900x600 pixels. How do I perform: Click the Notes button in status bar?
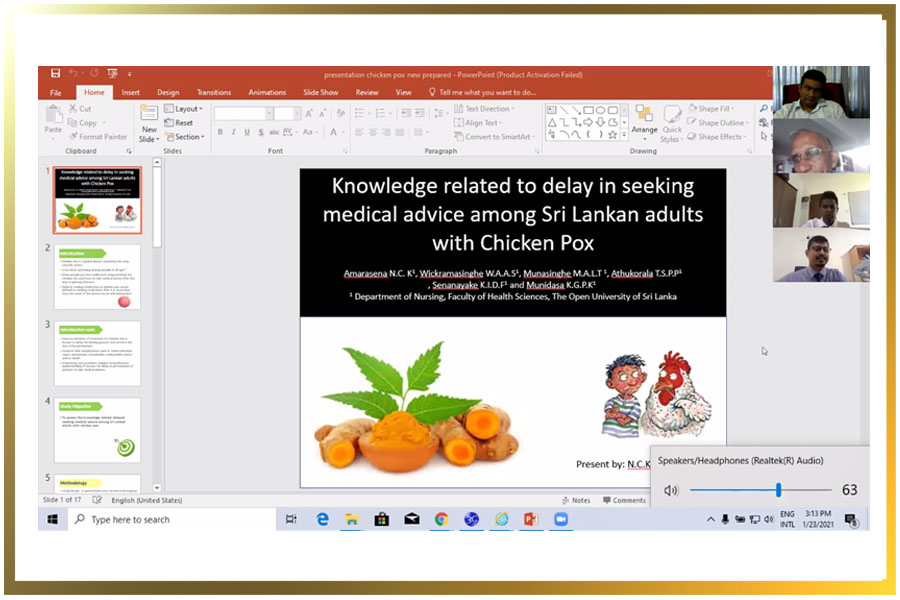tap(576, 501)
